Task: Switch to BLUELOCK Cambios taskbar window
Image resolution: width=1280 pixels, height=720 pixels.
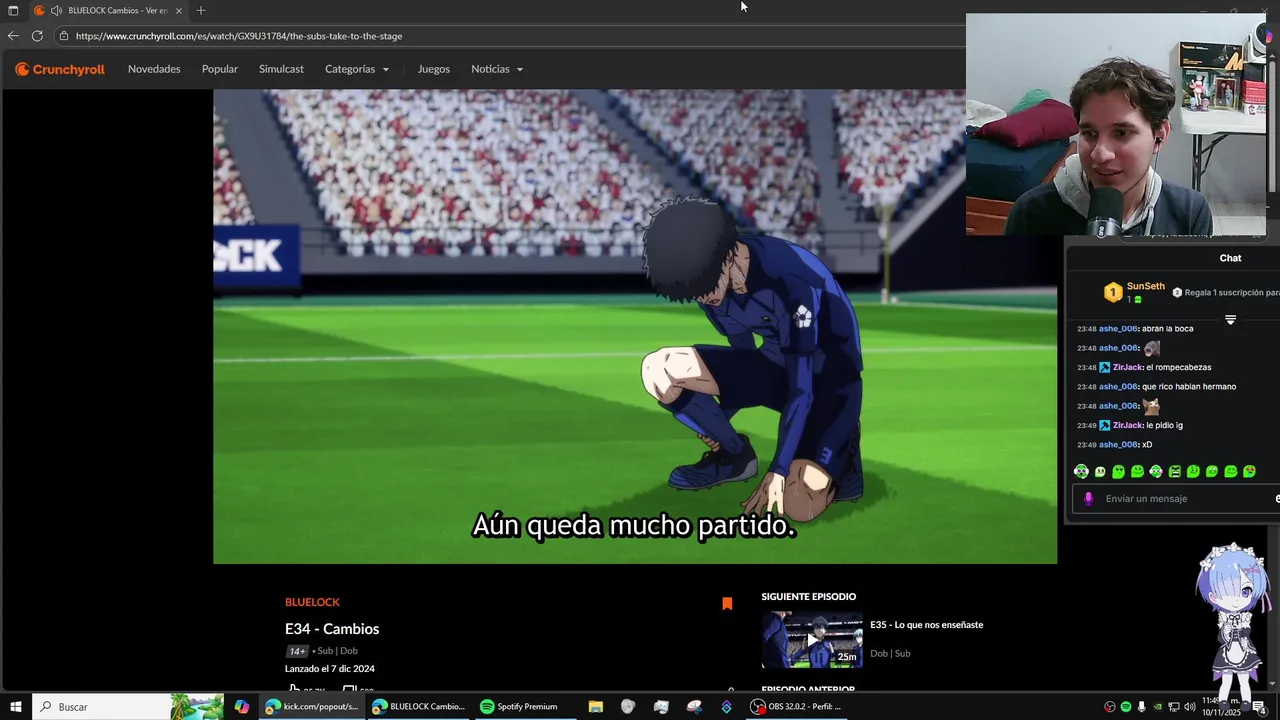Action: (x=418, y=707)
